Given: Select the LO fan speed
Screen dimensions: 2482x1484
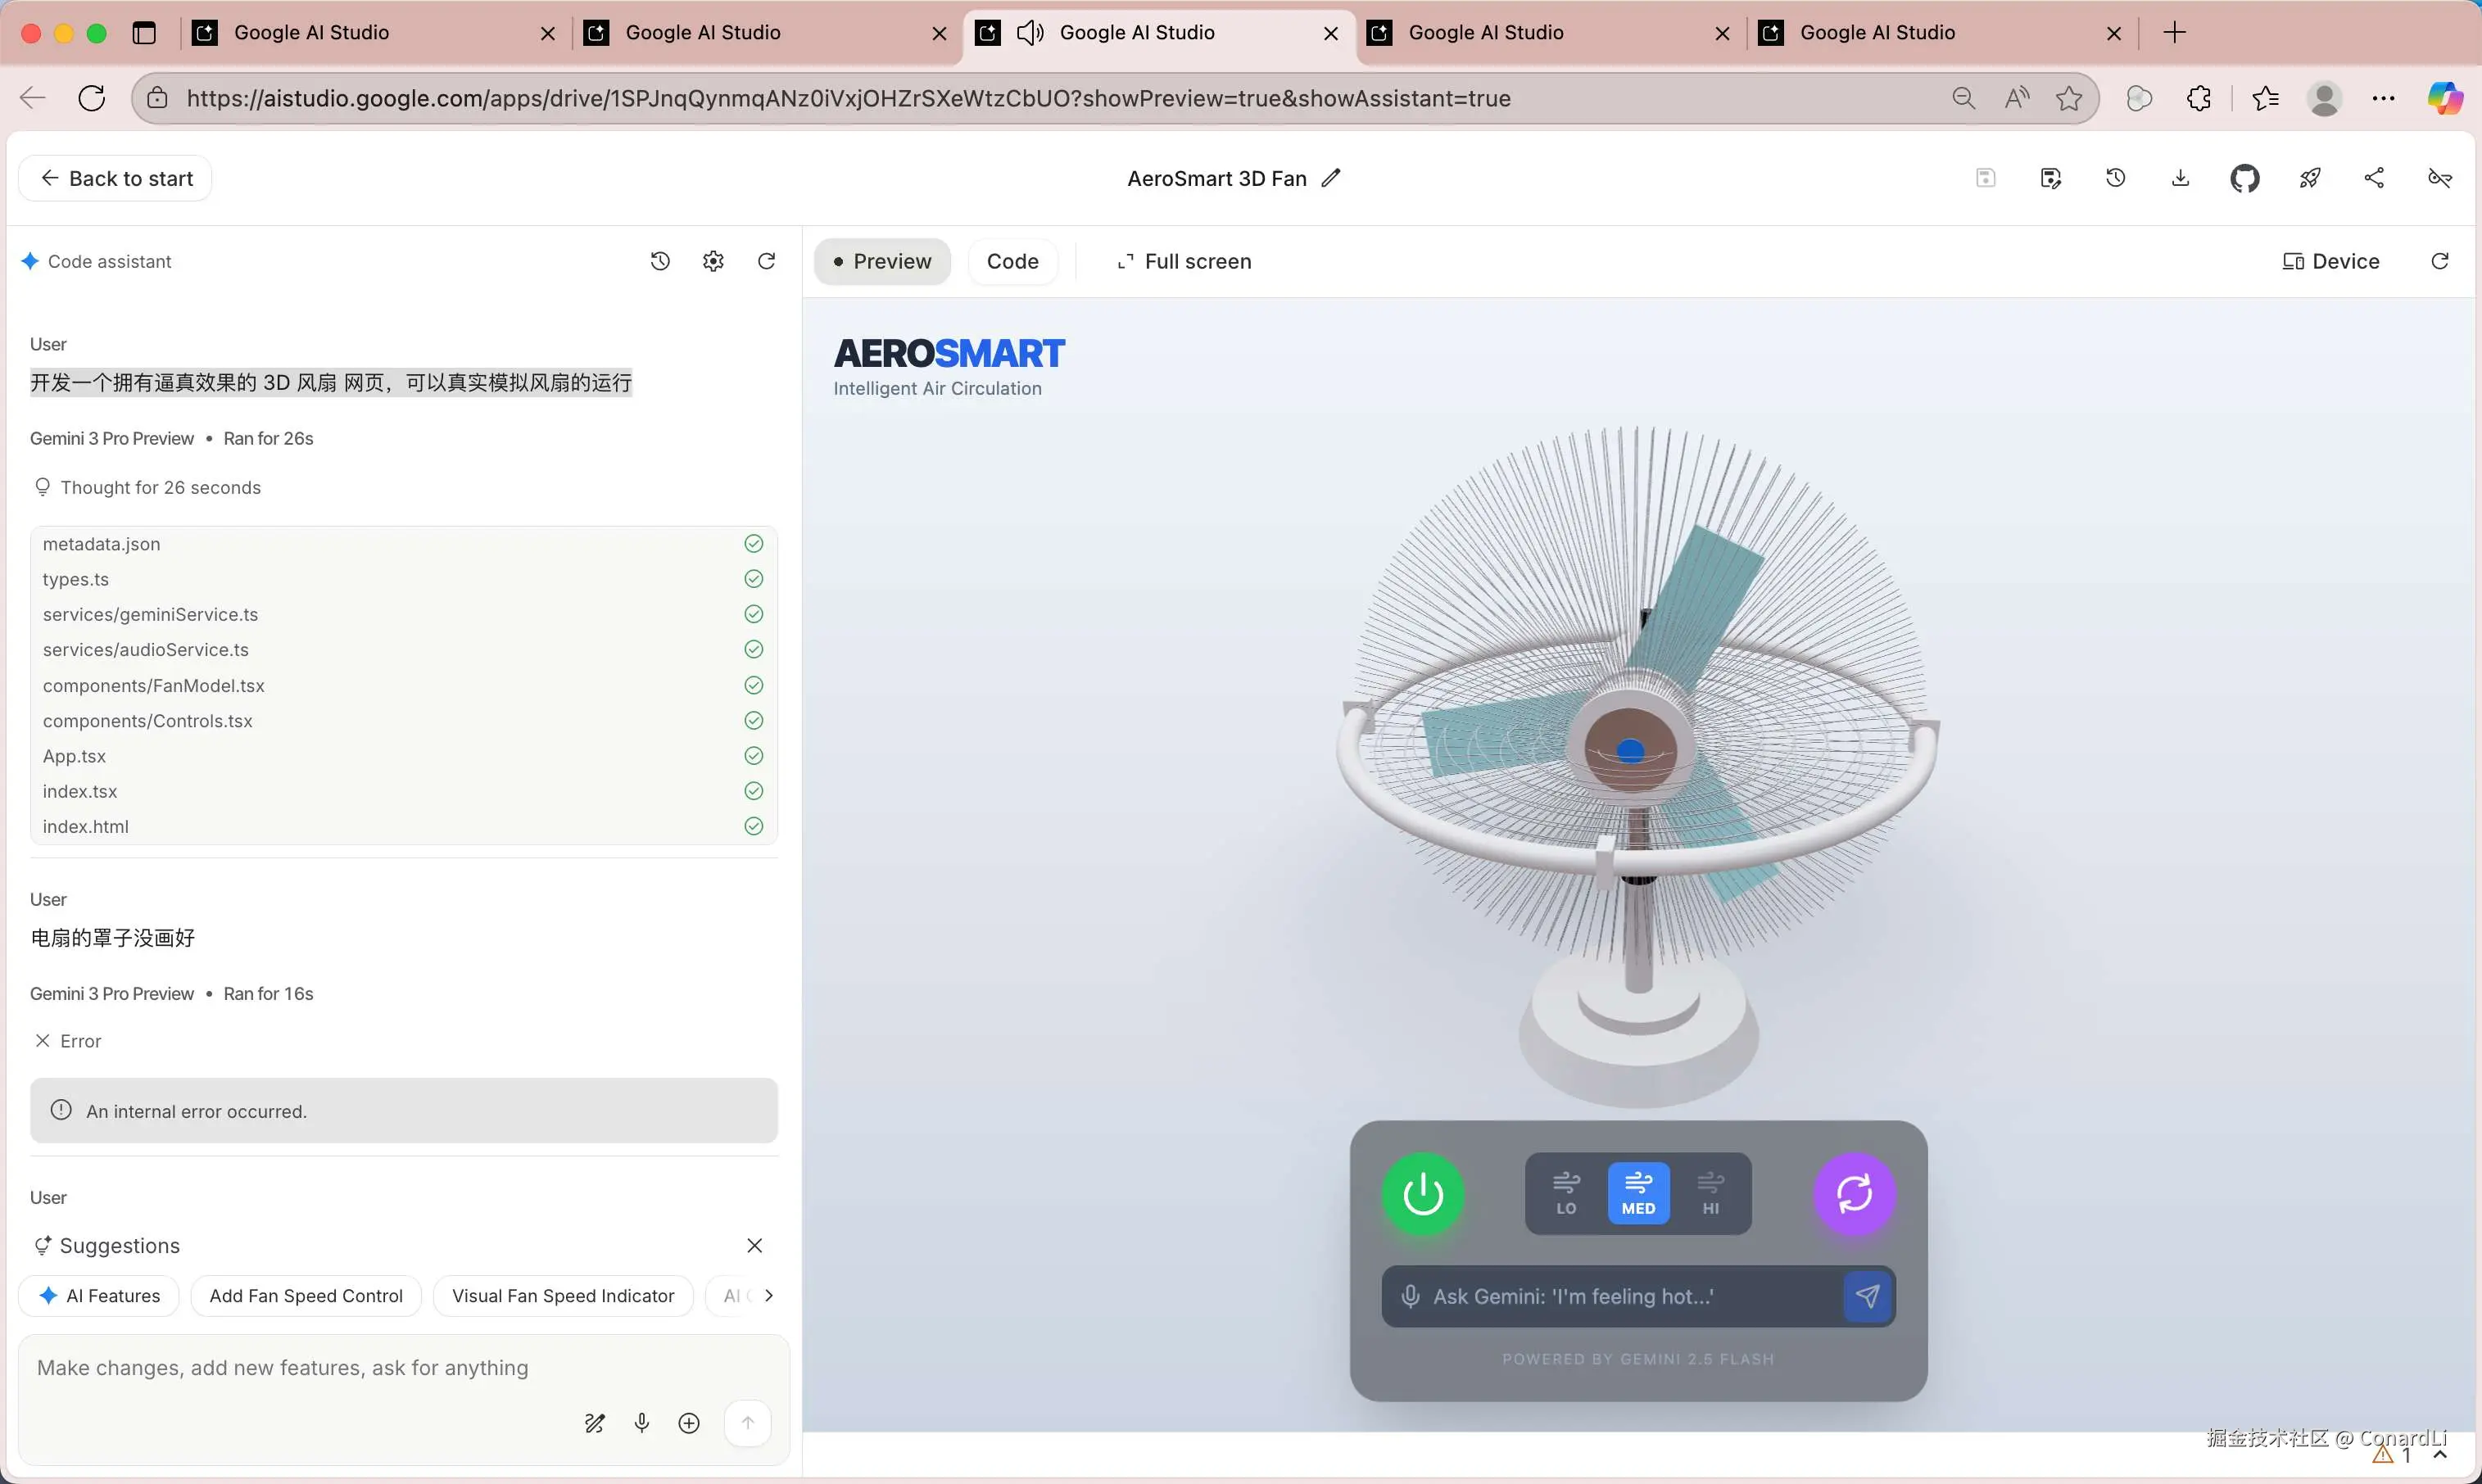Looking at the screenshot, I should (1566, 1194).
